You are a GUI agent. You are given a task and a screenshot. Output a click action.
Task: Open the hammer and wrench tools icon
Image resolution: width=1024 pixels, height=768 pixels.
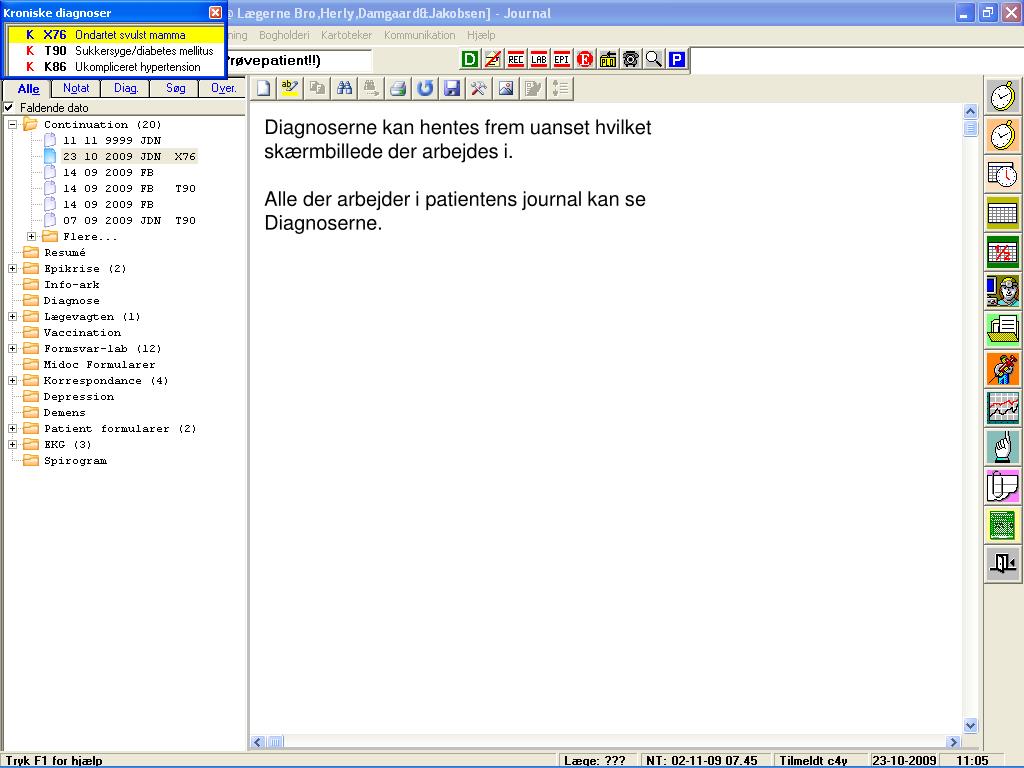479,88
